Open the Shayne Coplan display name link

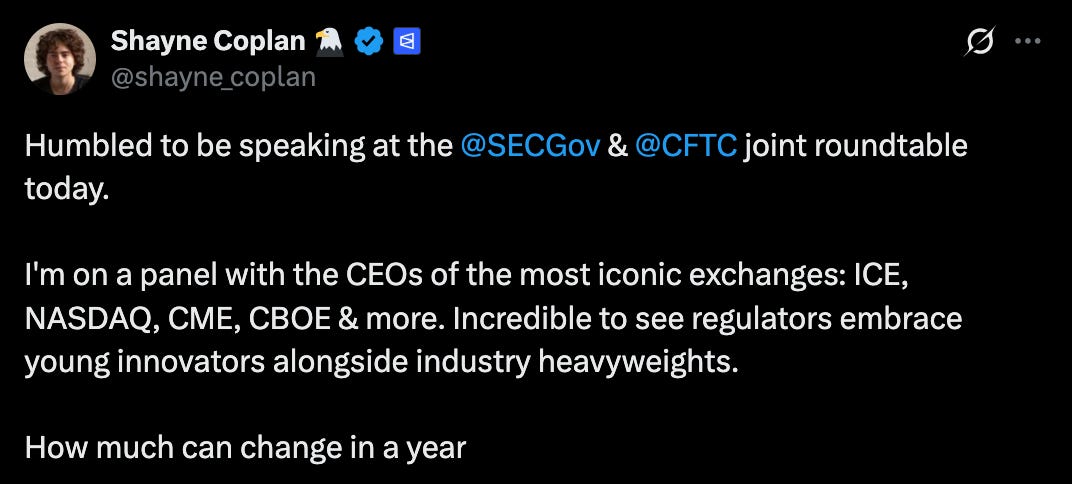[x=208, y=42]
